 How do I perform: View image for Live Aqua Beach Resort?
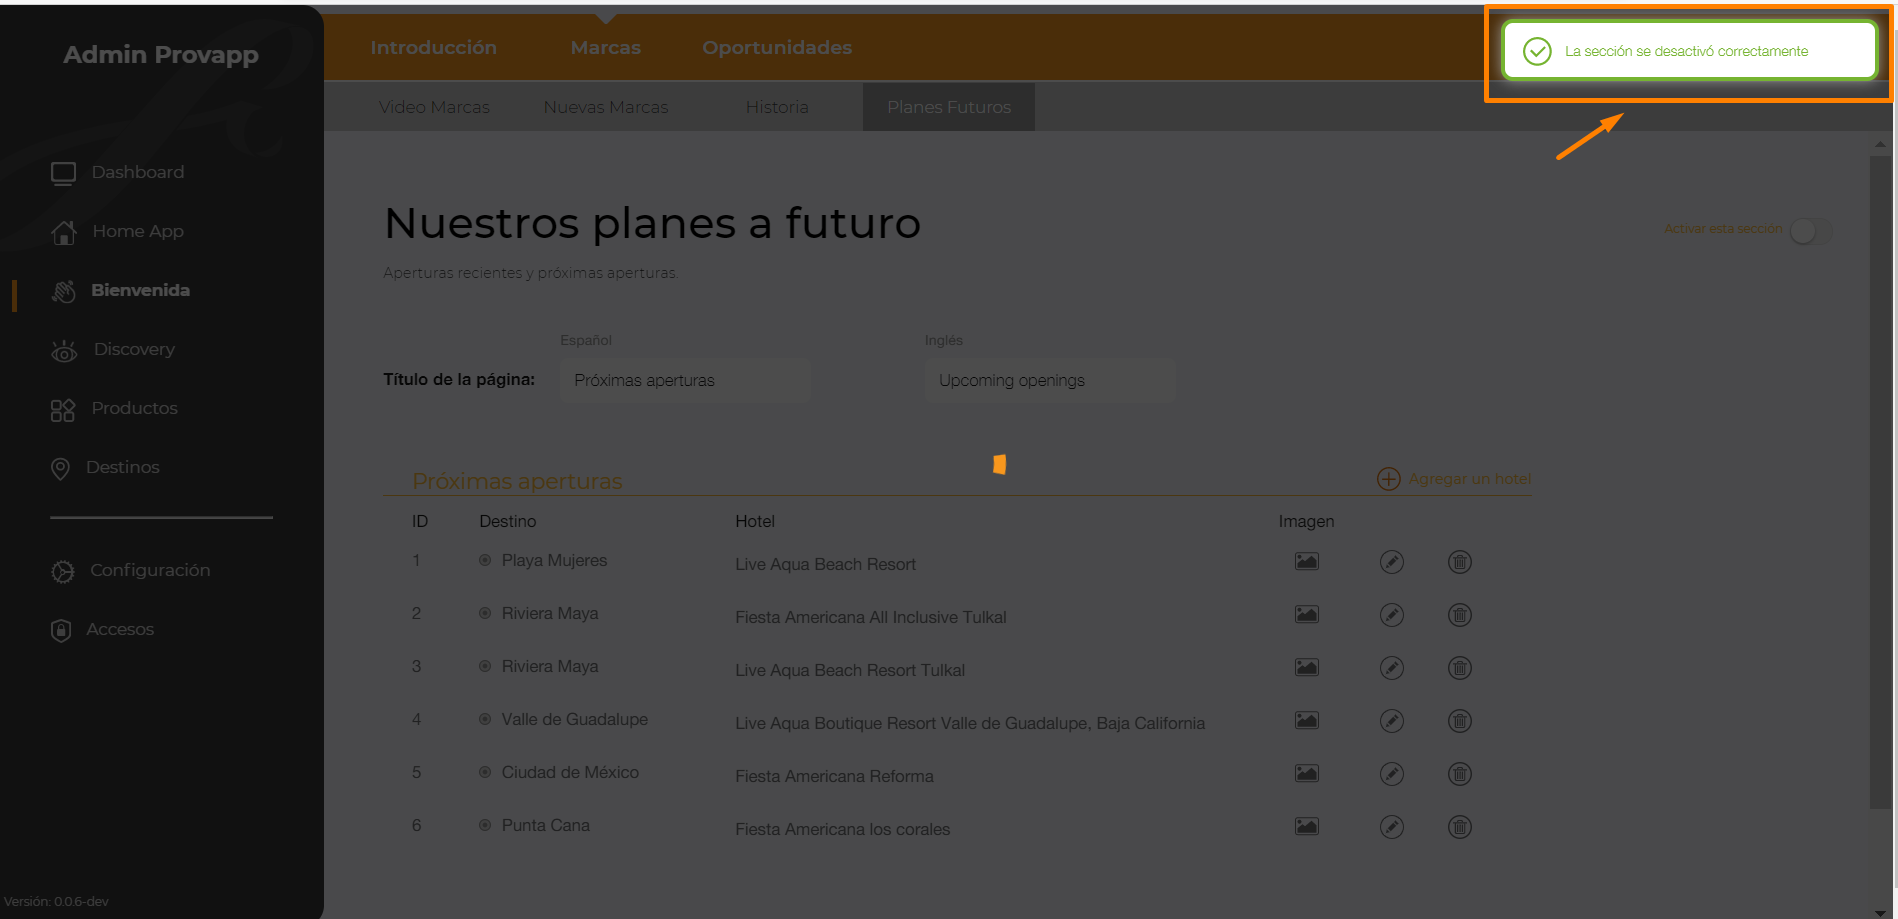pos(1306,561)
